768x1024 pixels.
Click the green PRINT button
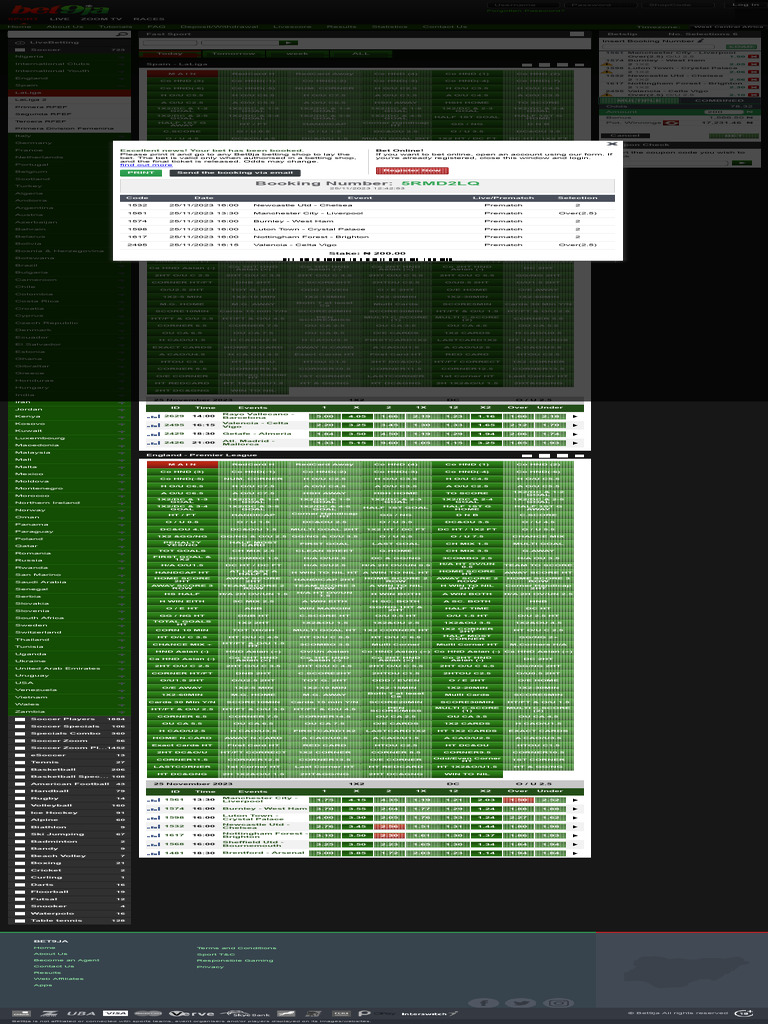point(140,173)
